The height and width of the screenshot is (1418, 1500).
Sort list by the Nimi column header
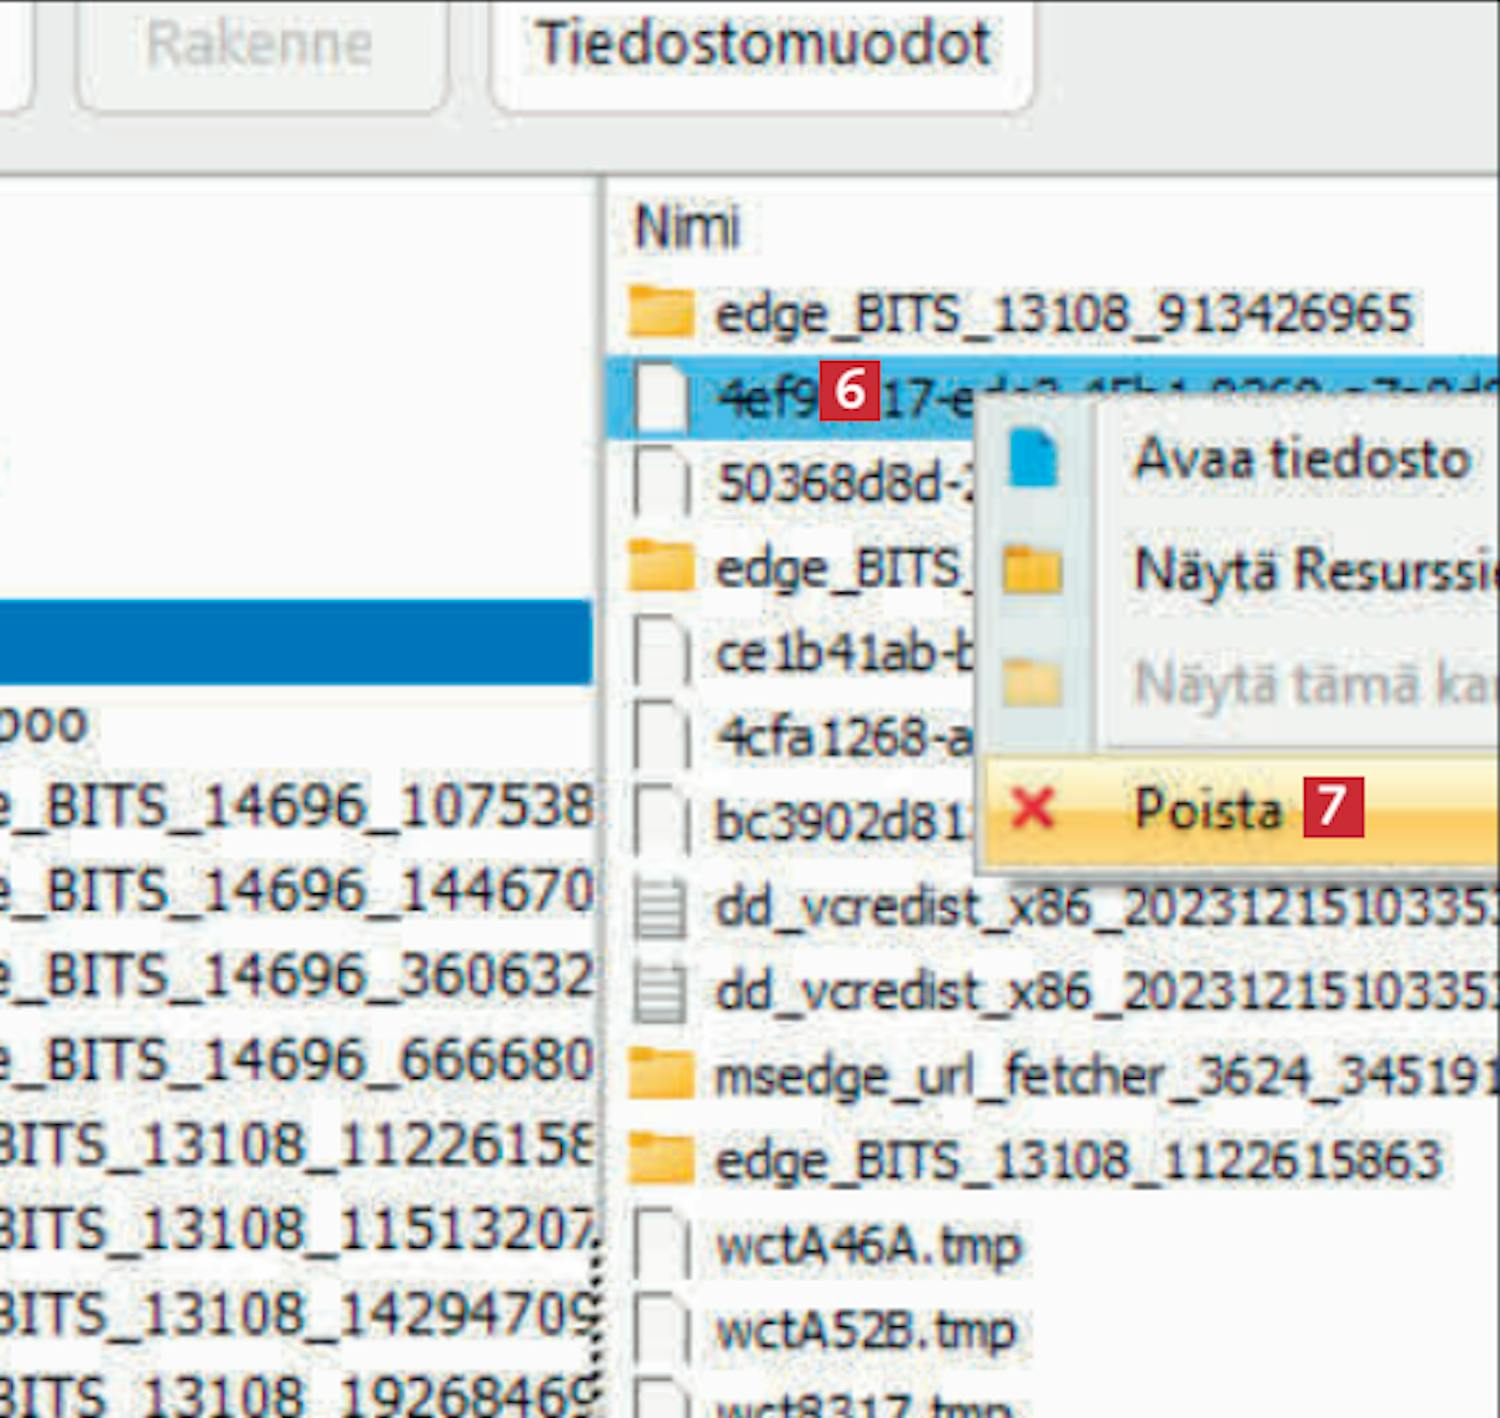(688, 226)
